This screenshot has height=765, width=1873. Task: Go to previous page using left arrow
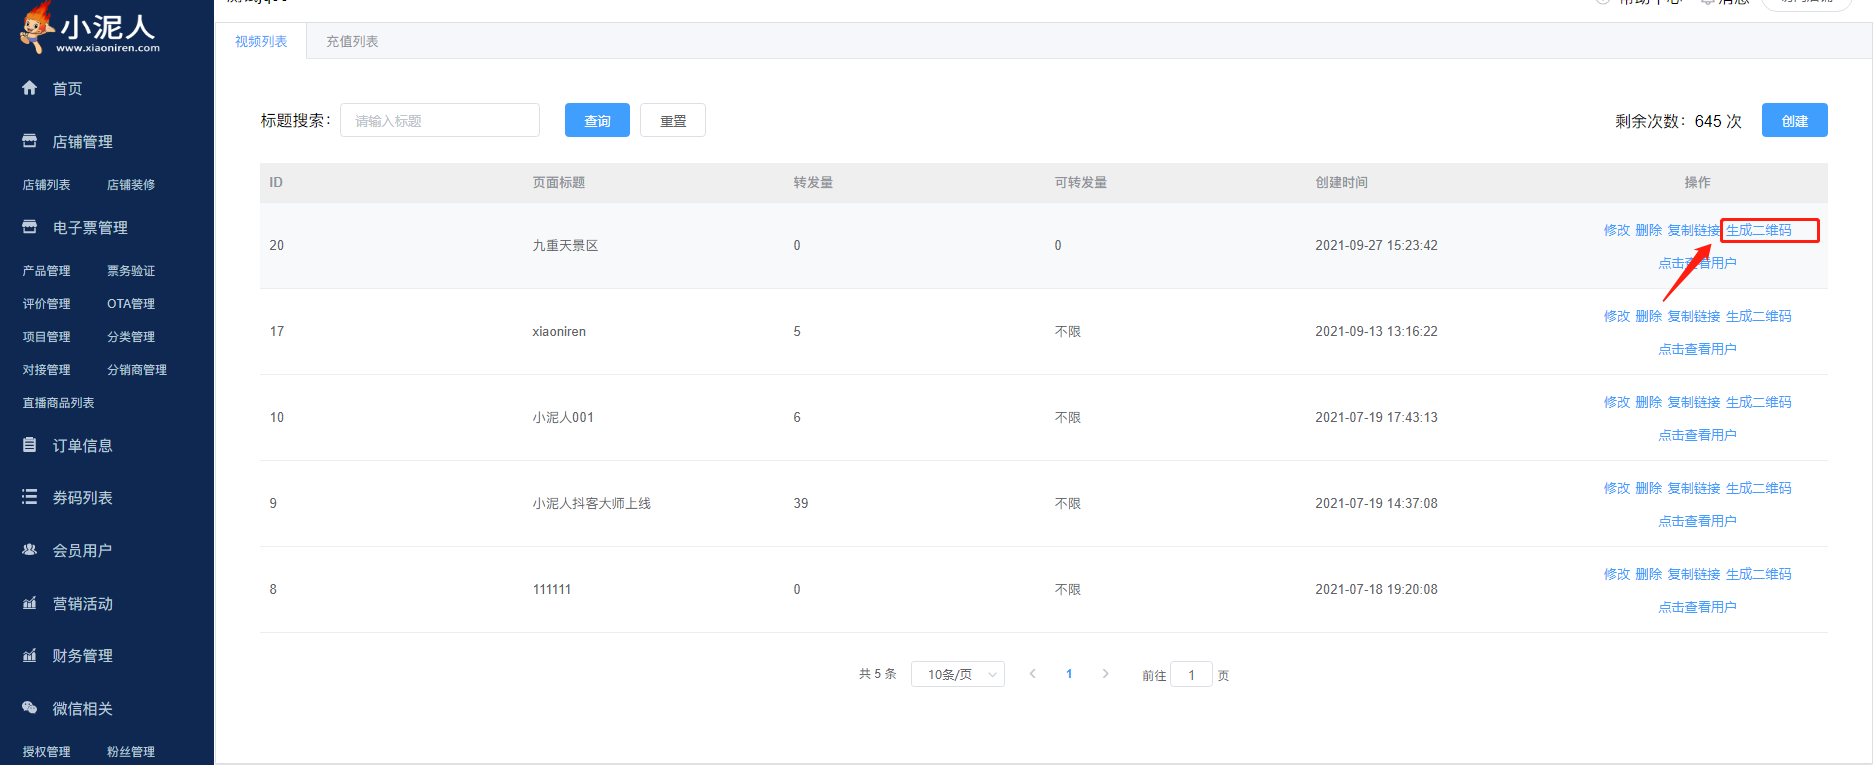coord(1033,674)
